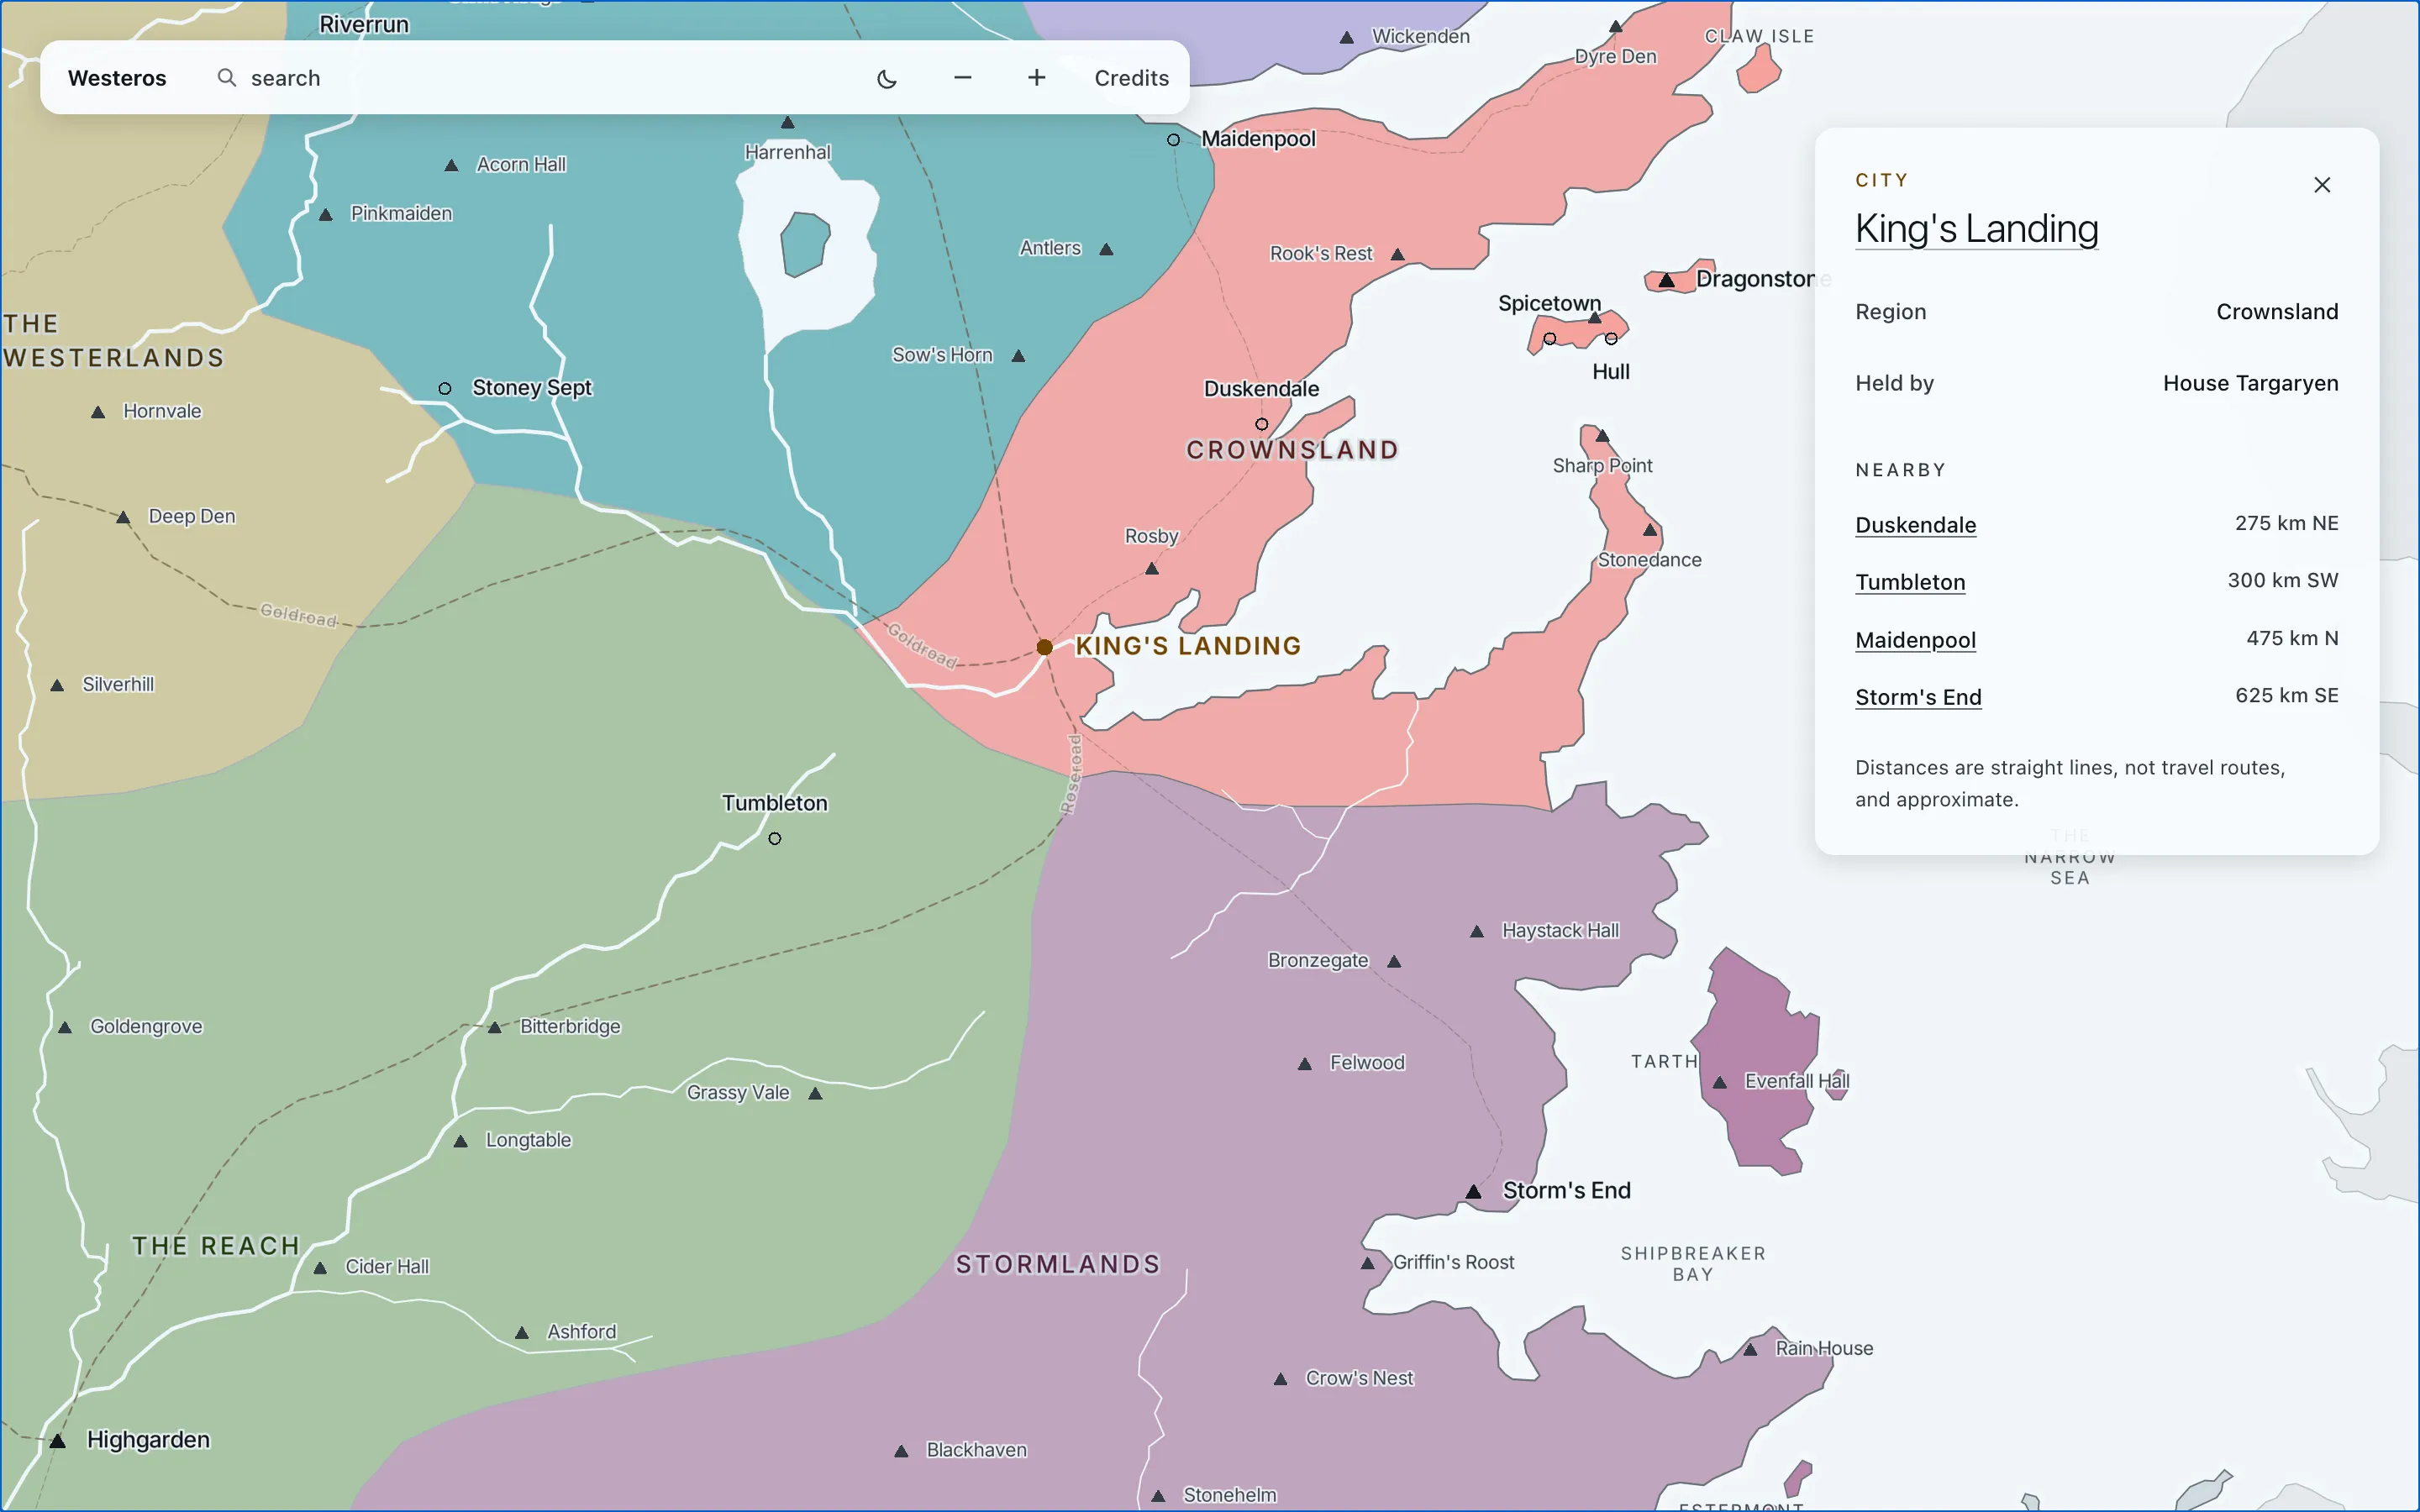Image resolution: width=2420 pixels, height=1512 pixels.
Task: Select the Antlers castle marker
Action: (1106, 249)
